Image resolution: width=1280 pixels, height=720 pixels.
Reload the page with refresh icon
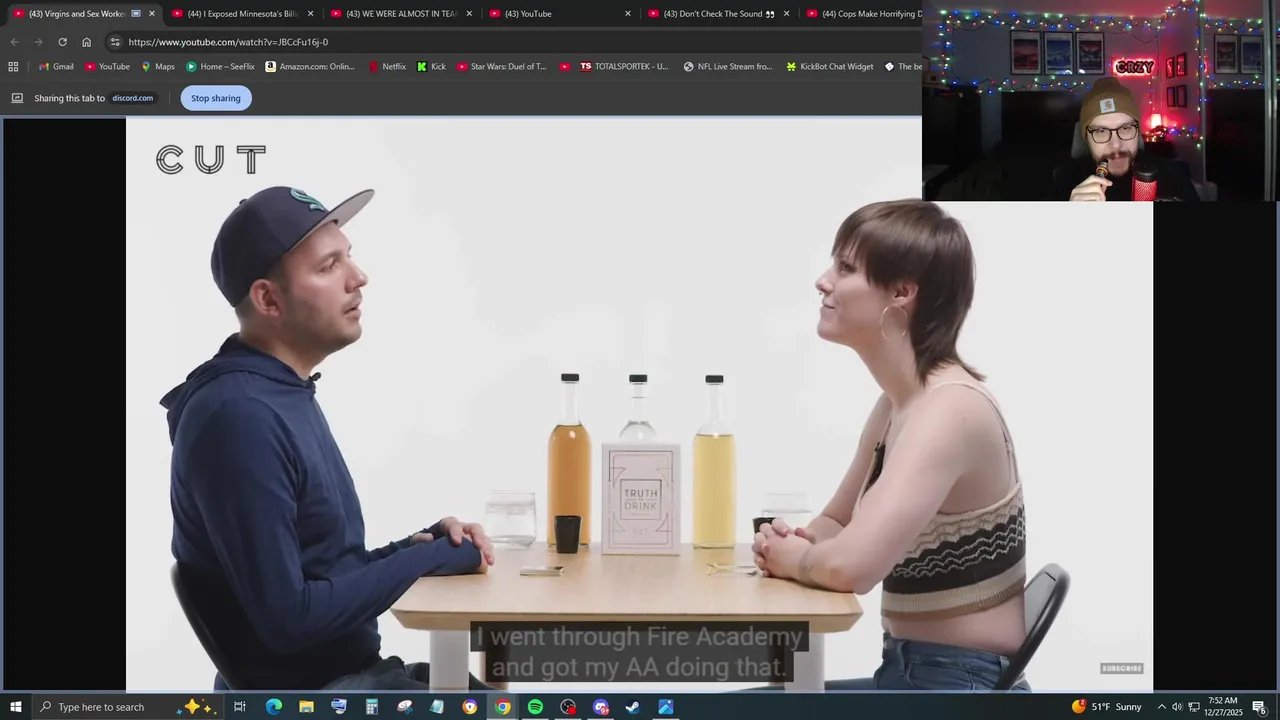62,42
